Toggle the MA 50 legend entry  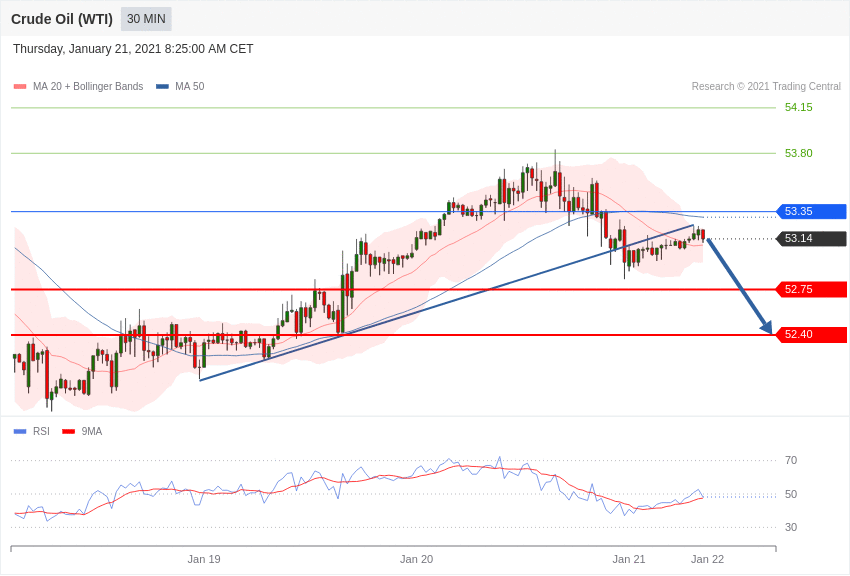coord(180,87)
